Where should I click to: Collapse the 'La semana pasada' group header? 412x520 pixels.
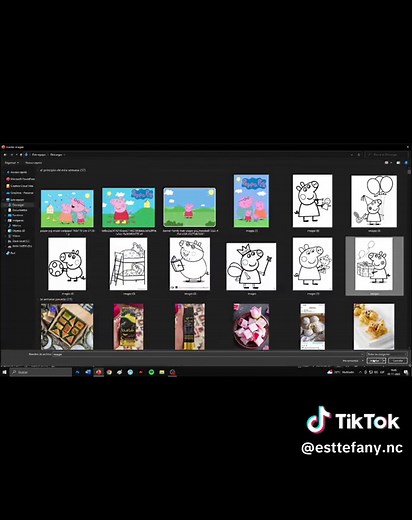56,299
